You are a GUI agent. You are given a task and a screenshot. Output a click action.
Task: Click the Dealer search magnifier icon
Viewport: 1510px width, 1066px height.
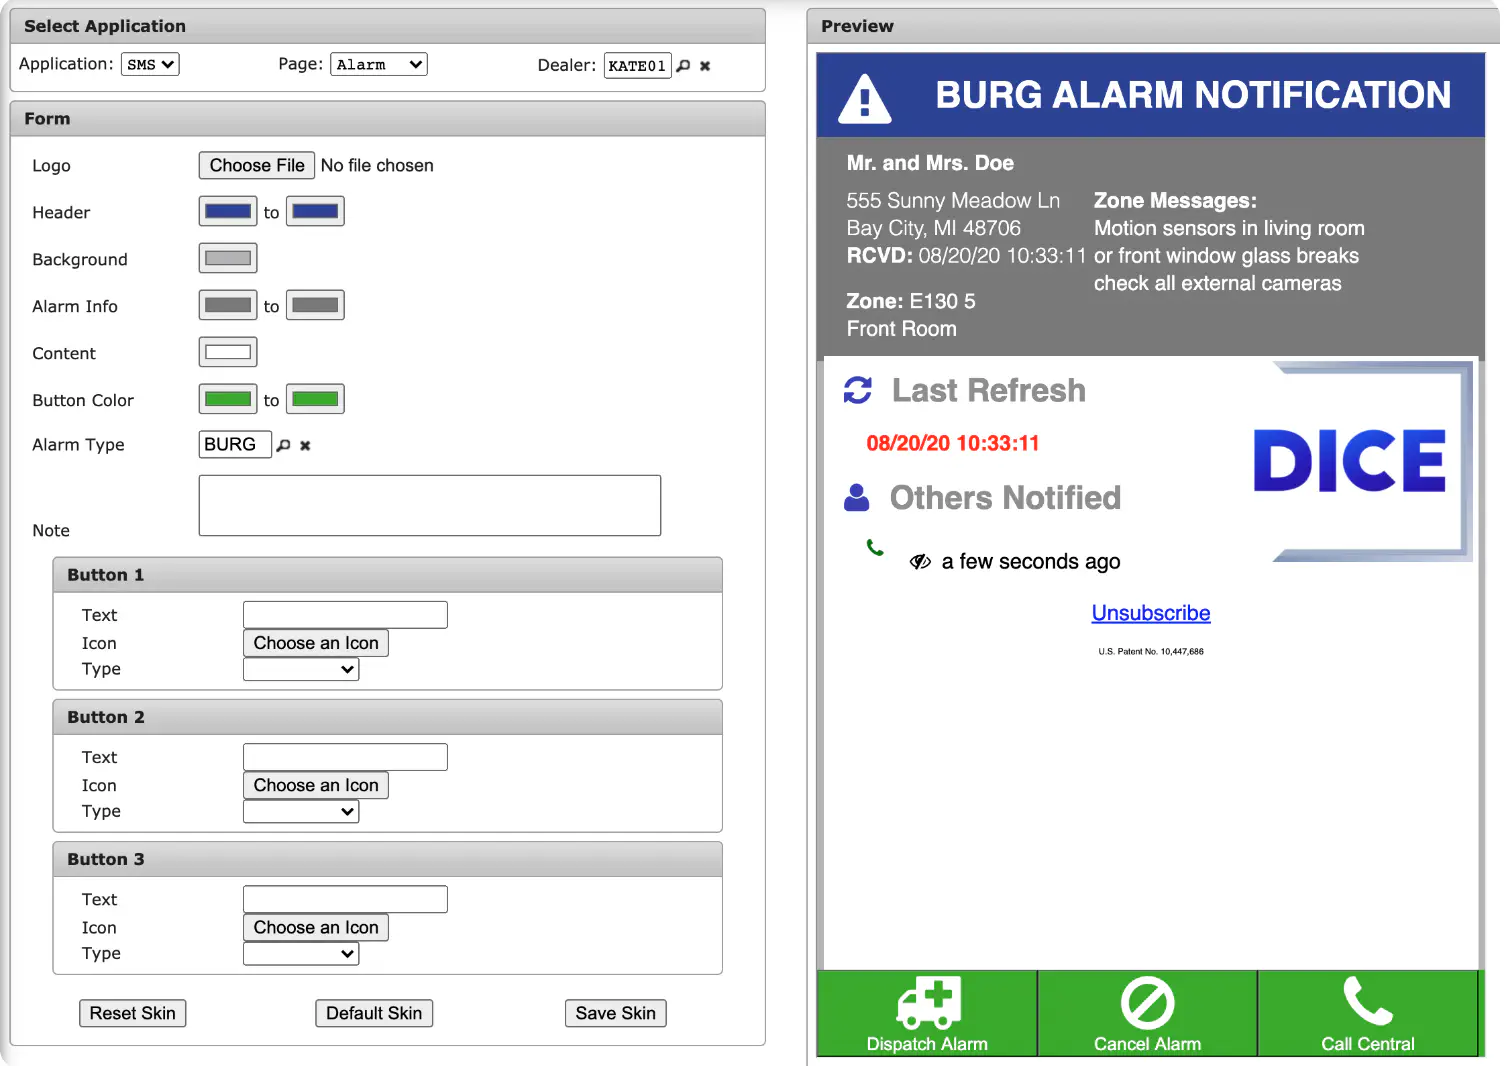(683, 66)
